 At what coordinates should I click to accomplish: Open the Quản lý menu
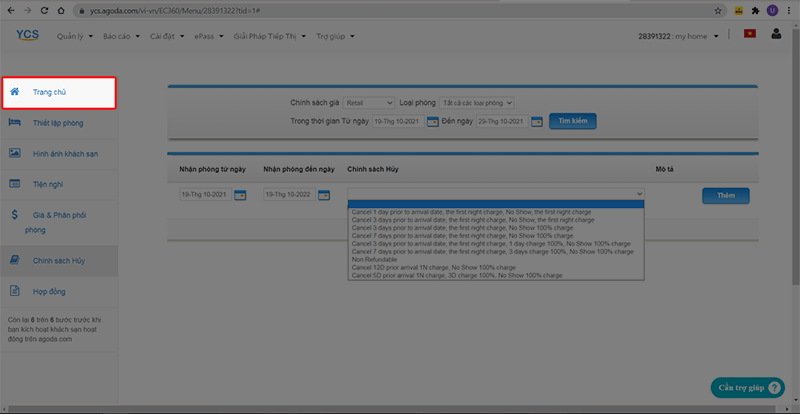click(72, 36)
